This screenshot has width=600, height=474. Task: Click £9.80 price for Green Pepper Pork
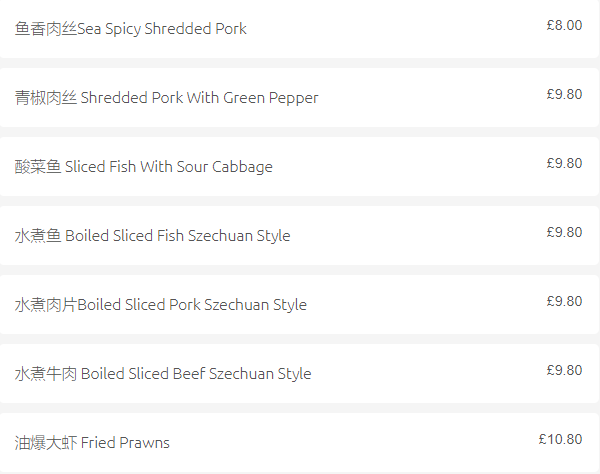point(564,94)
